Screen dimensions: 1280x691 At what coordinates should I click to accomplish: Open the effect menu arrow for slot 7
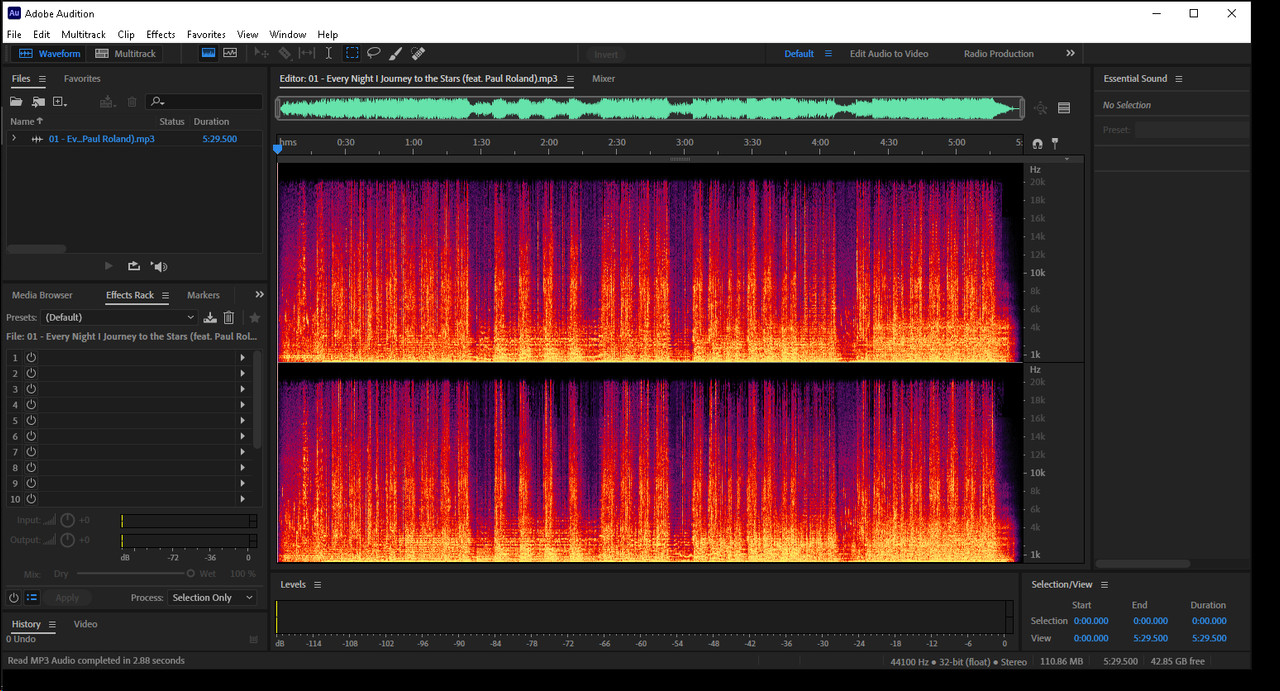click(242, 452)
